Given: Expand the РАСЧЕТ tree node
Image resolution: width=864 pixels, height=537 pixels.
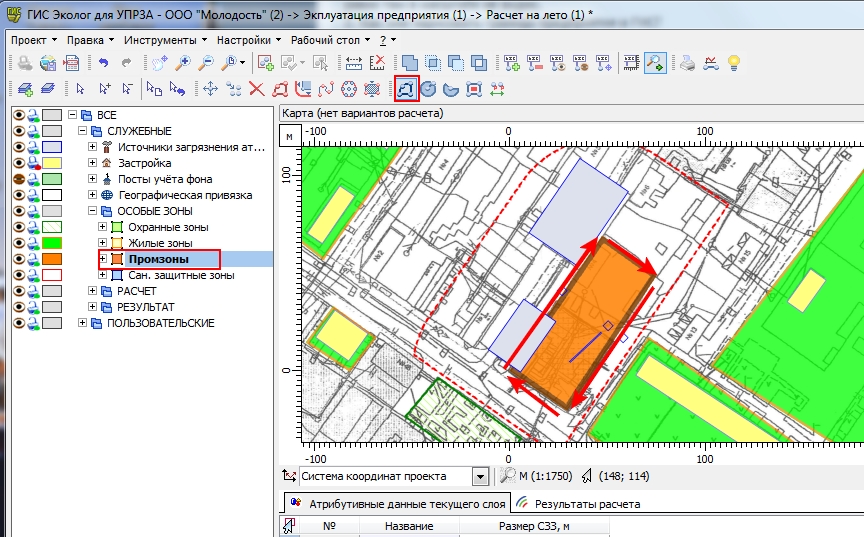Looking at the screenshot, I should click(x=92, y=291).
